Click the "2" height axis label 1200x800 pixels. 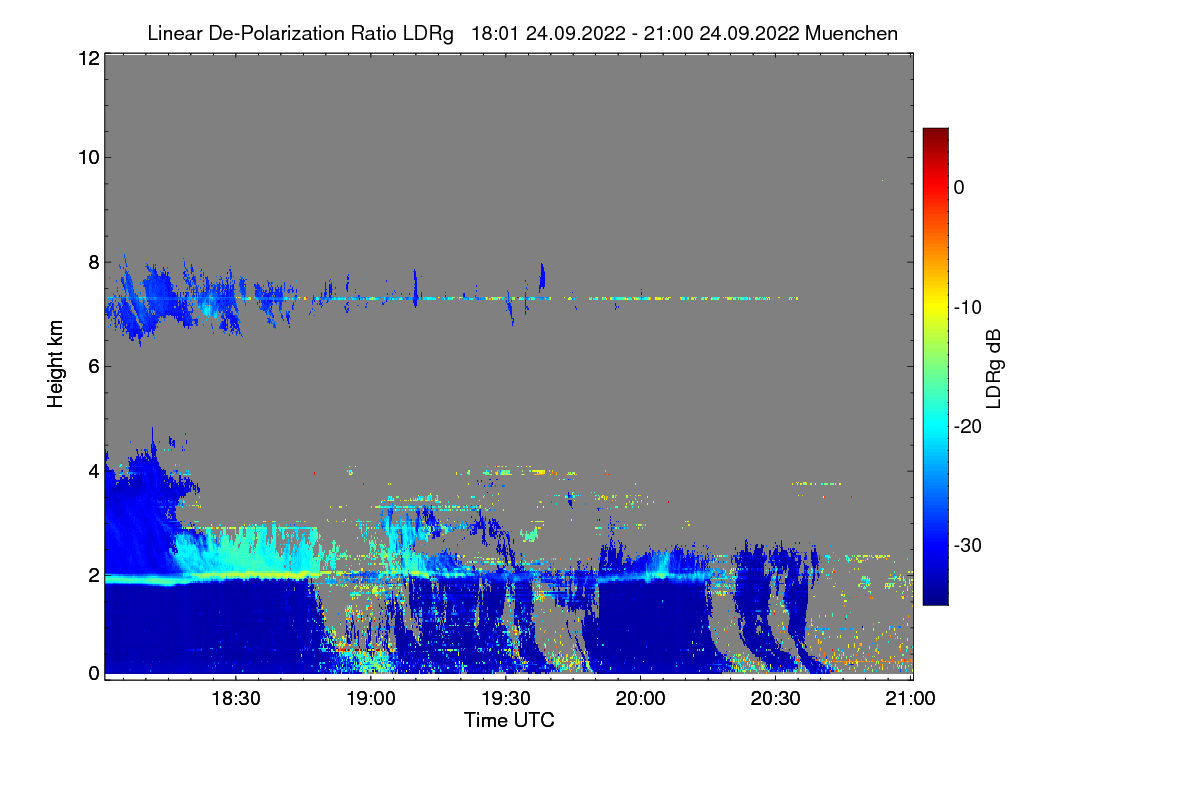point(92,575)
